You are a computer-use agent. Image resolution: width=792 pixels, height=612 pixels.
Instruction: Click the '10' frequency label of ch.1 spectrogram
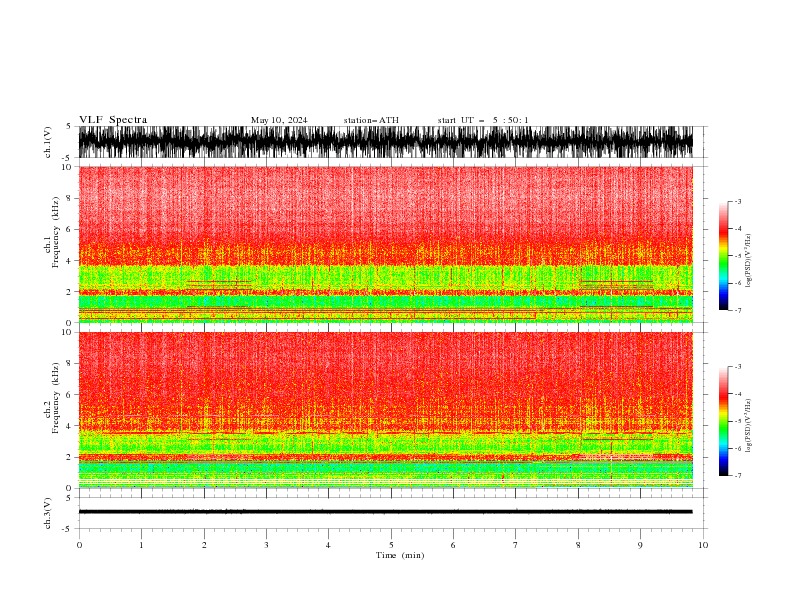coord(67,167)
